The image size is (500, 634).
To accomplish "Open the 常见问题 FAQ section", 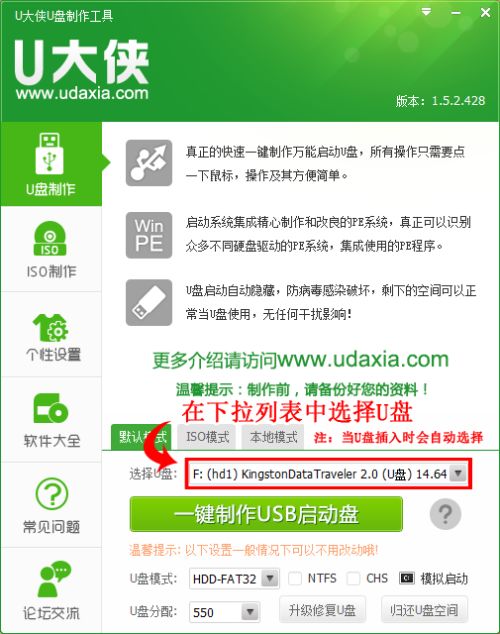I will point(51,505).
